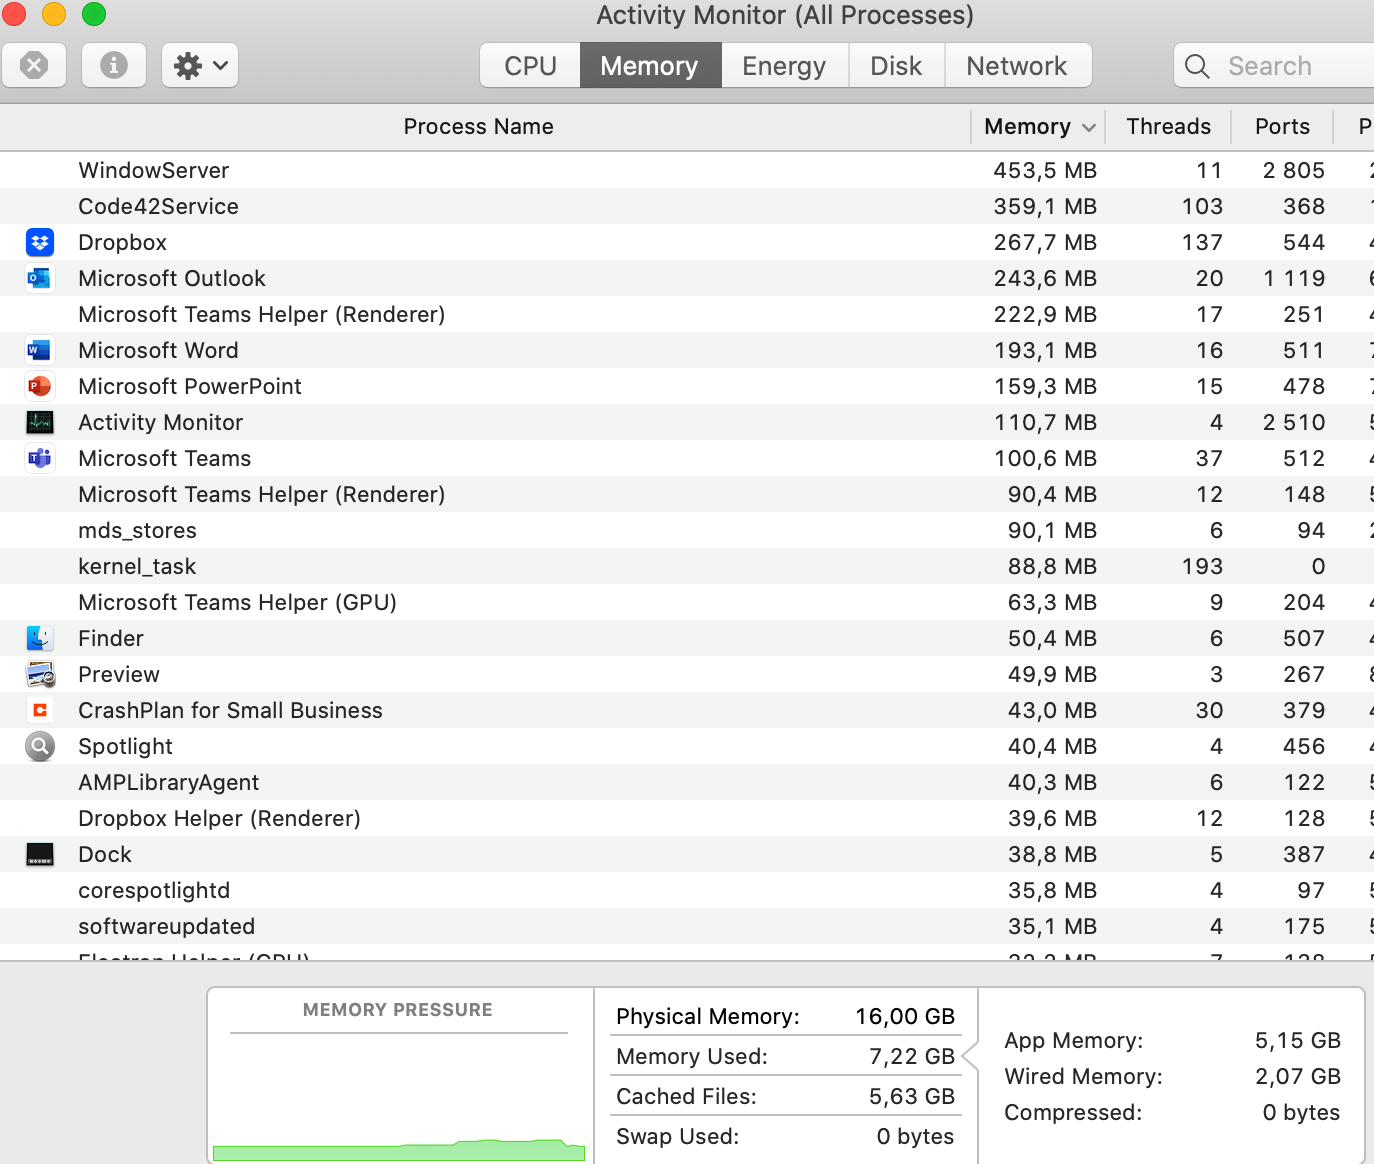
Task: Click the Microsoft PowerPoint process name
Action: coord(190,386)
